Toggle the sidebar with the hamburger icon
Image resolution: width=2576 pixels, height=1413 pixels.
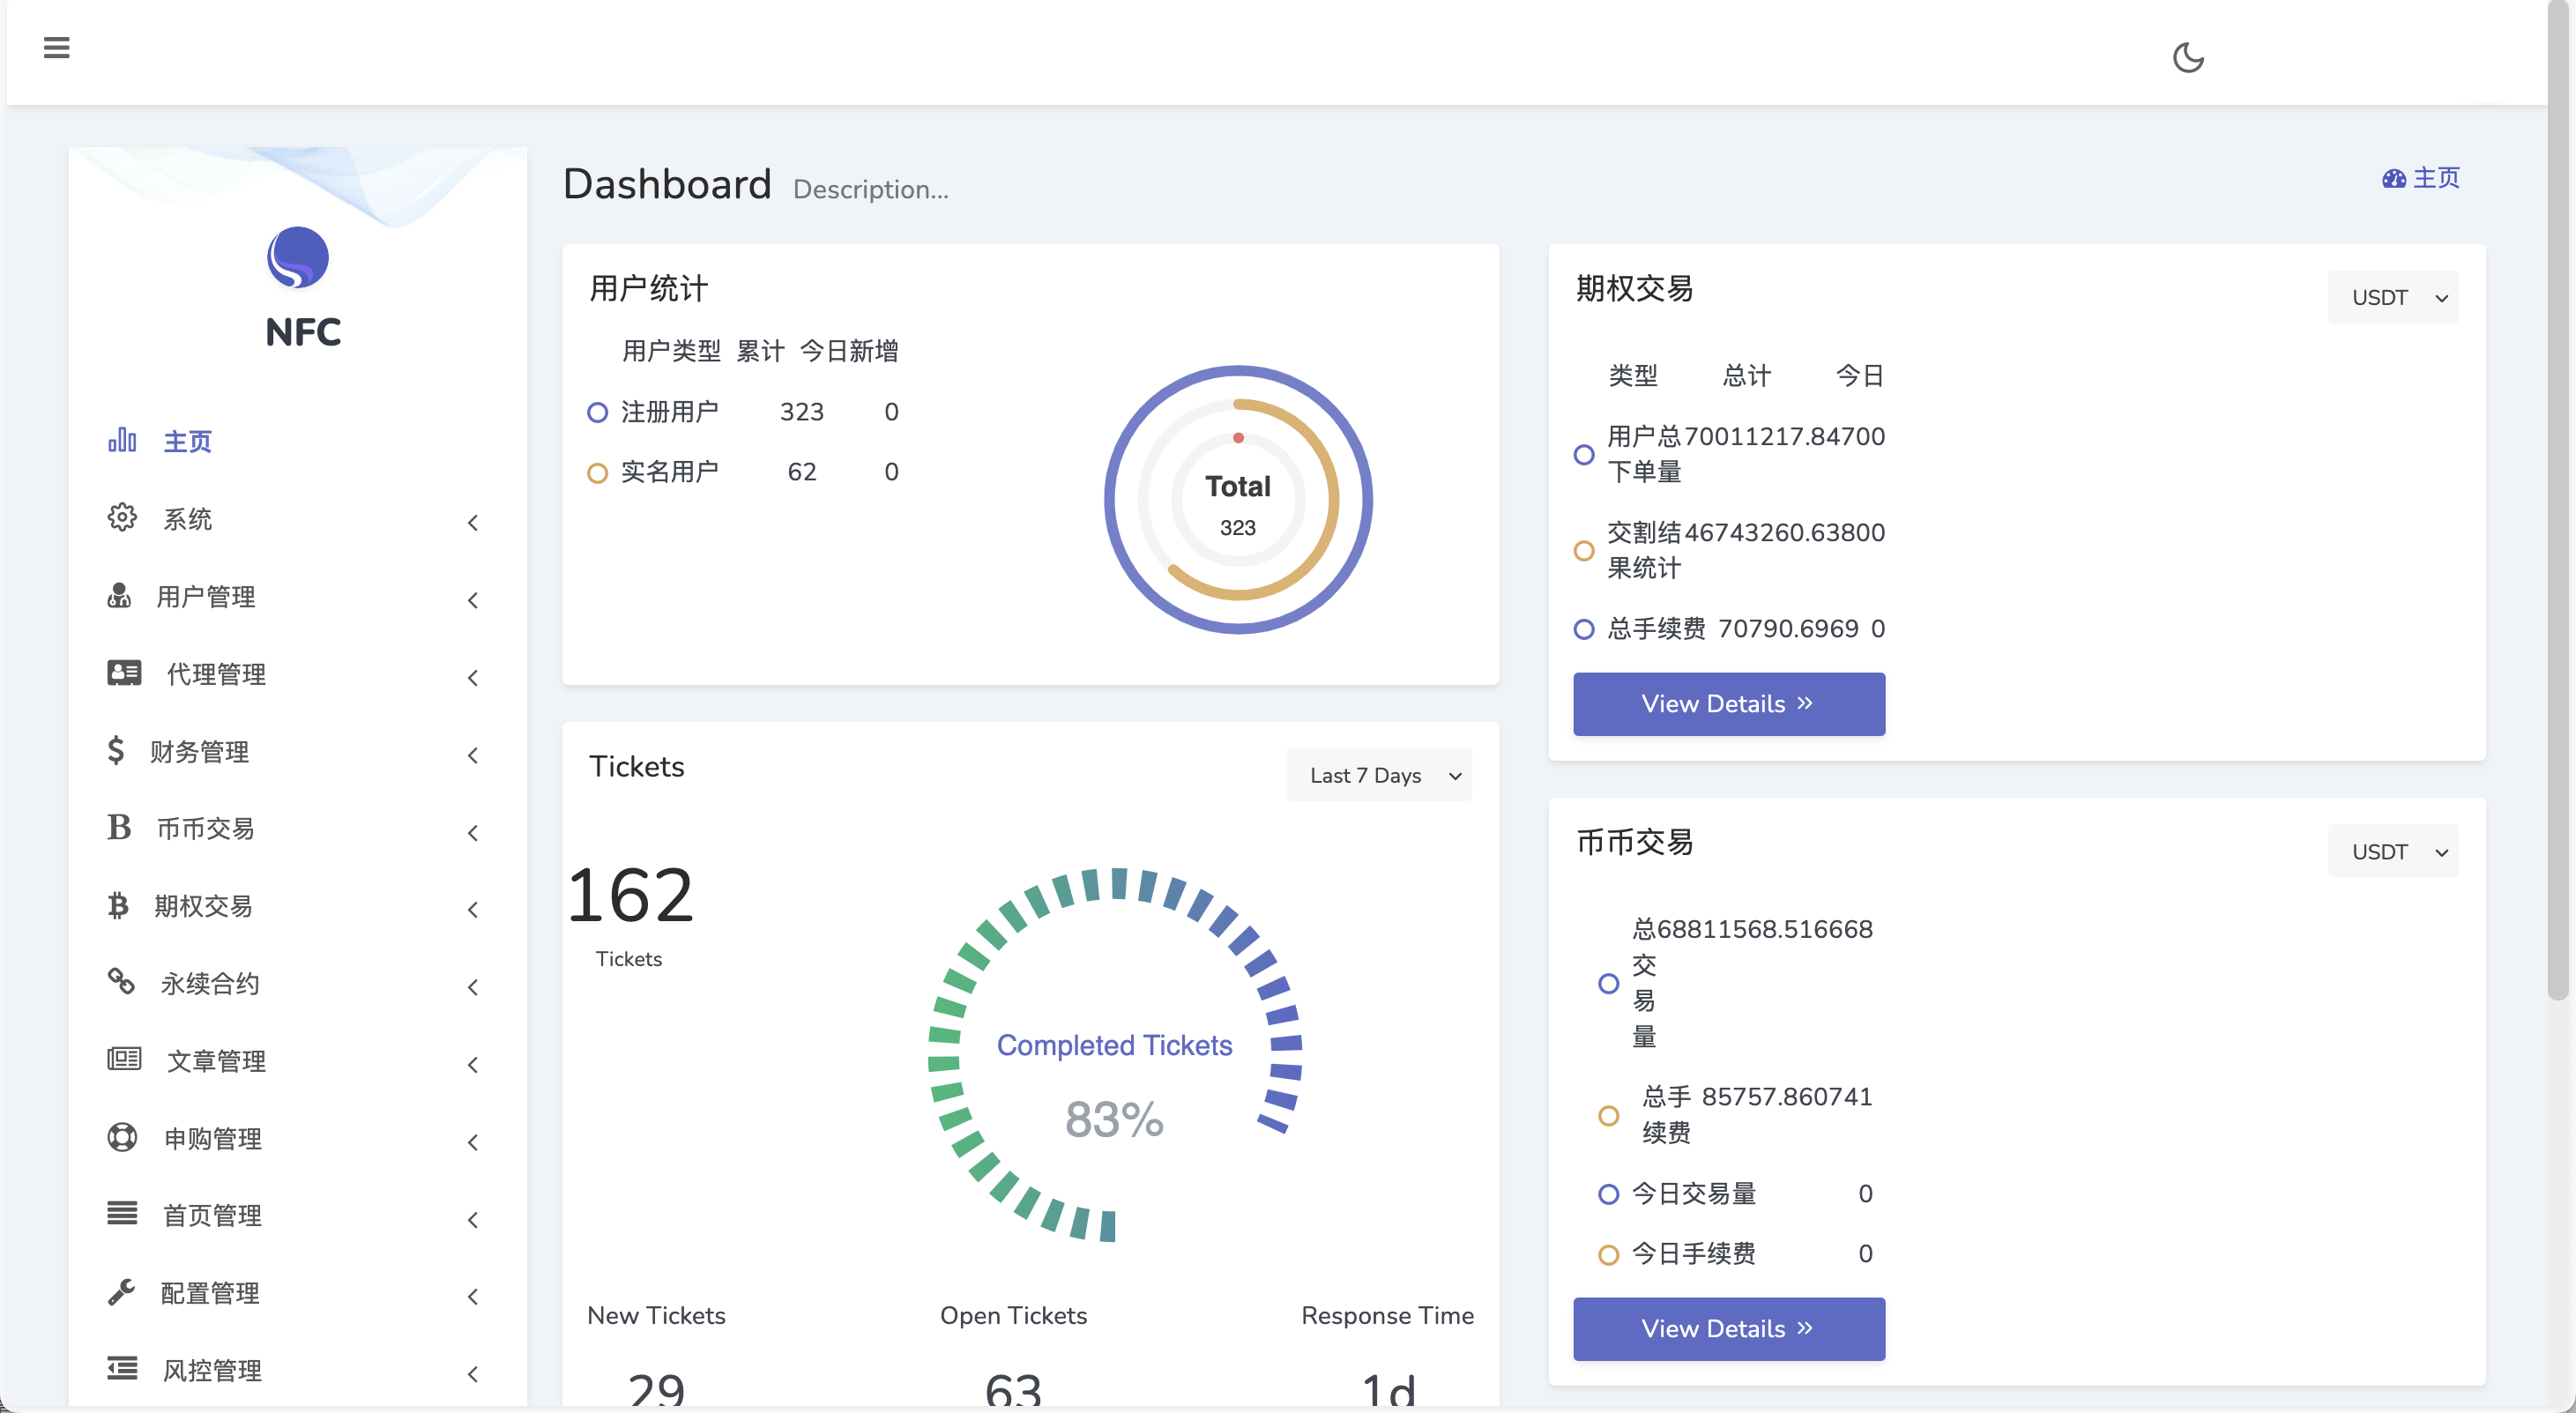[57, 48]
